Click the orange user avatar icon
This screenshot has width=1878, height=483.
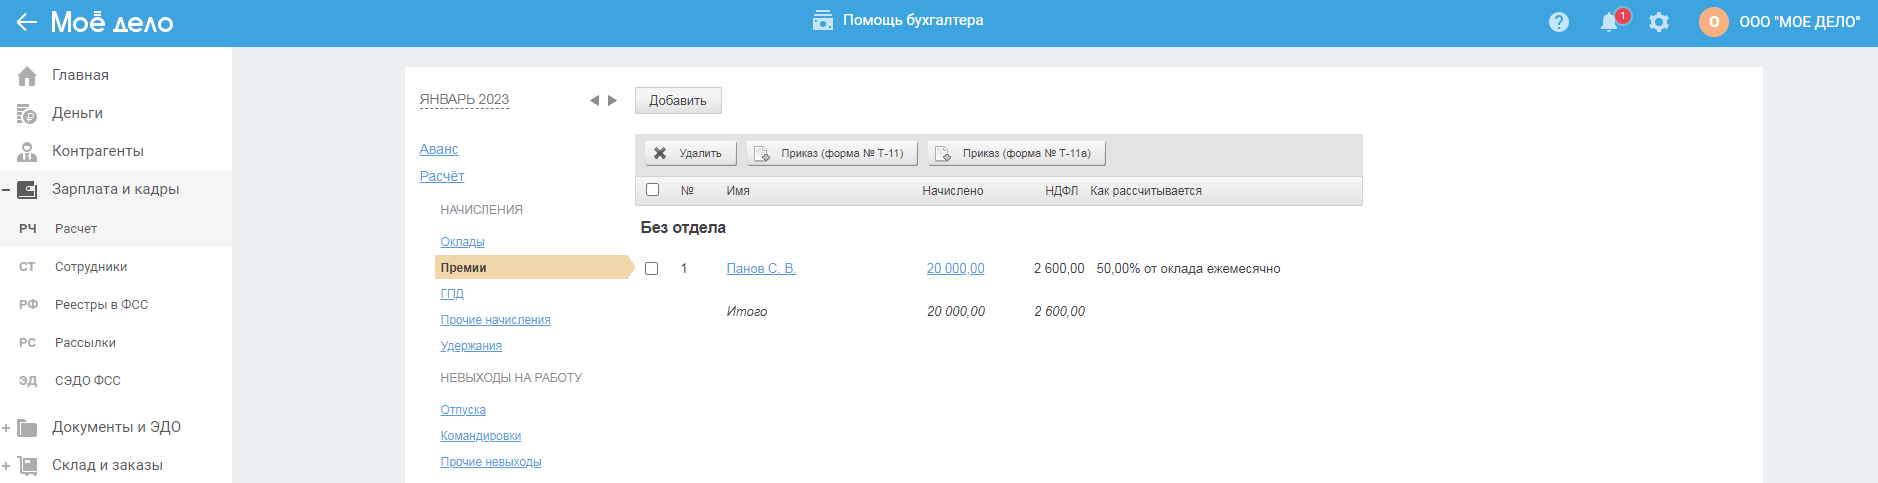pyautogui.click(x=1713, y=22)
